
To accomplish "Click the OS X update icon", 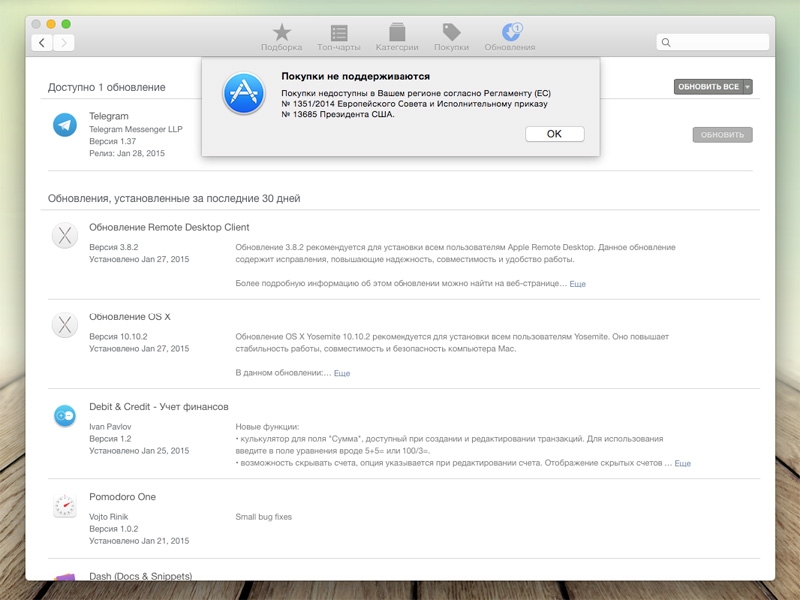I will tap(65, 325).
